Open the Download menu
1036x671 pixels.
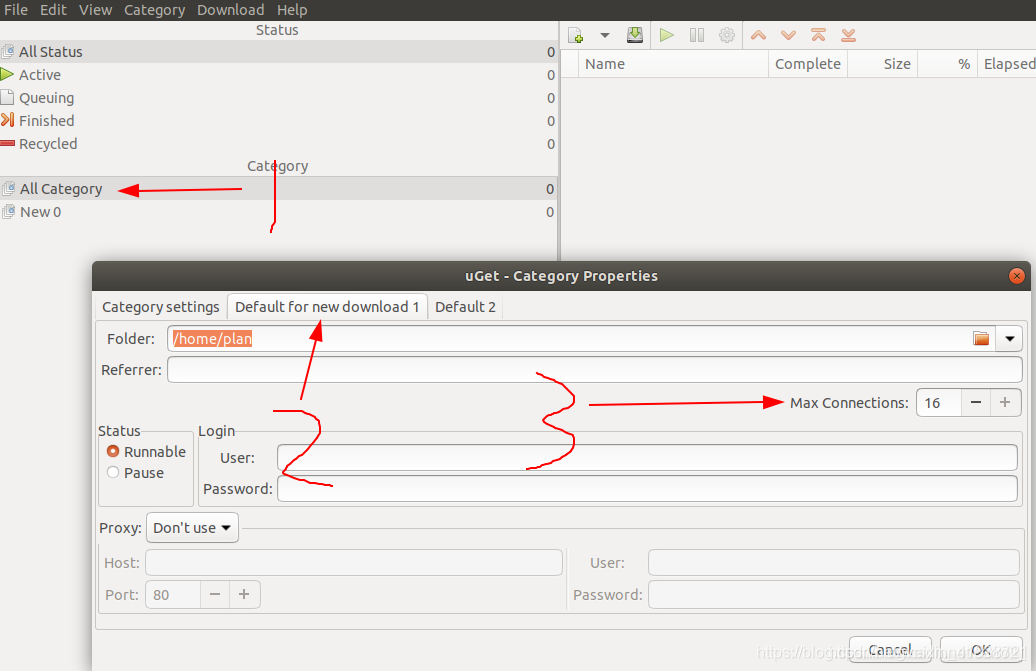click(231, 10)
